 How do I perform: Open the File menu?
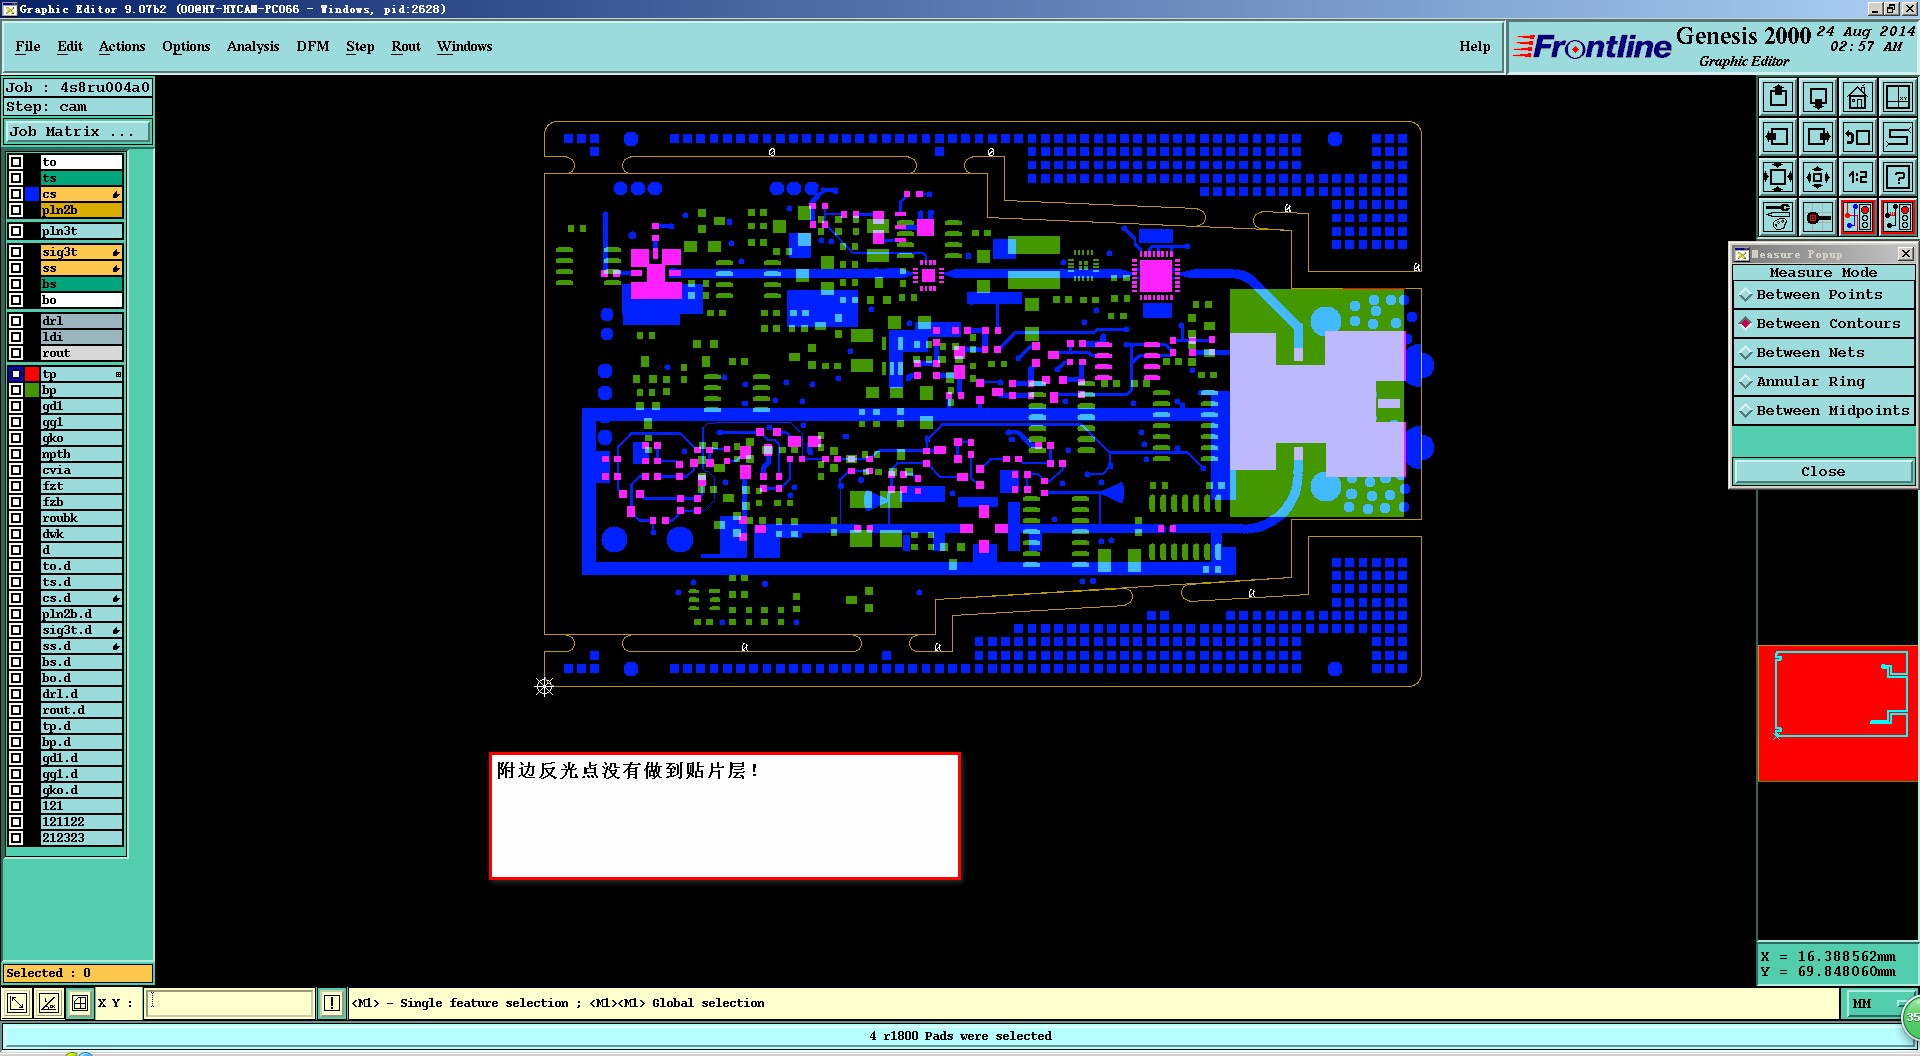click(x=28, y=47)
